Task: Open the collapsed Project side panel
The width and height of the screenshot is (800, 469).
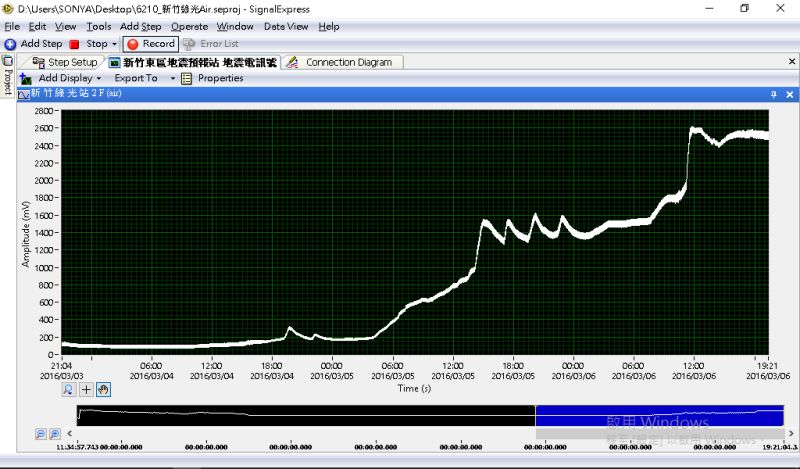Action: [x=7, y=75]
